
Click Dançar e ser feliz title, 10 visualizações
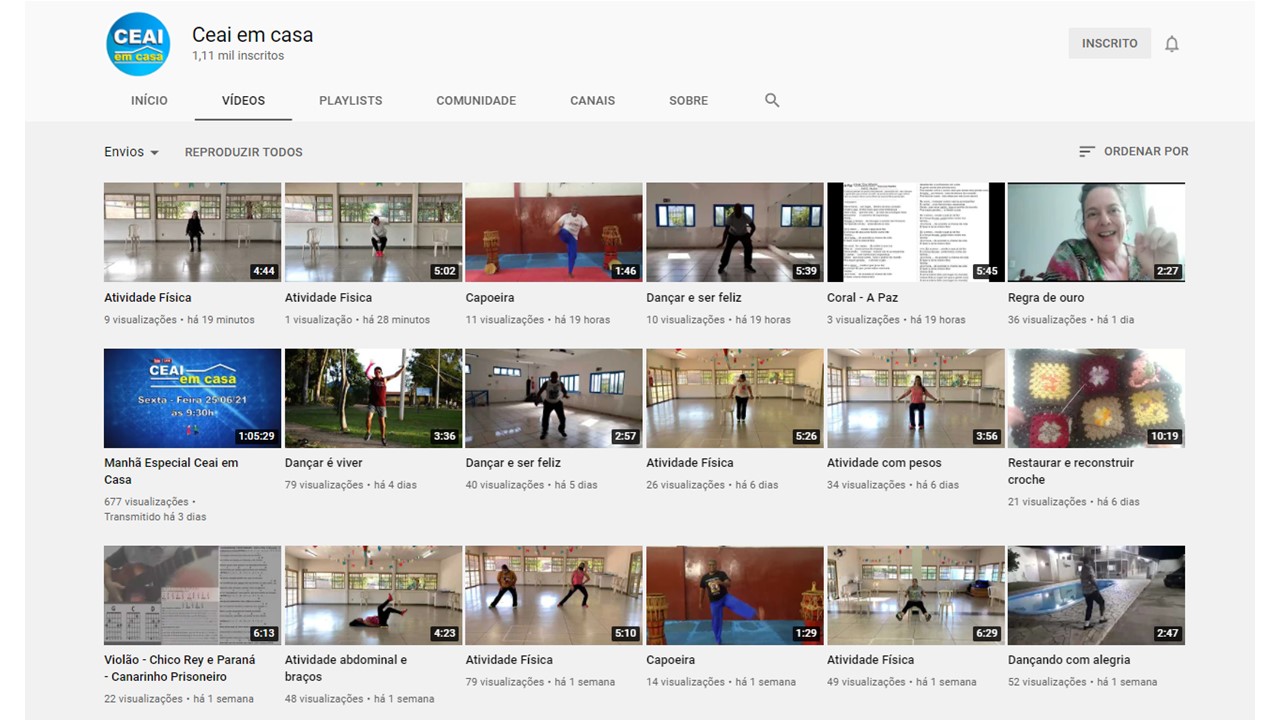coord(694,298)
